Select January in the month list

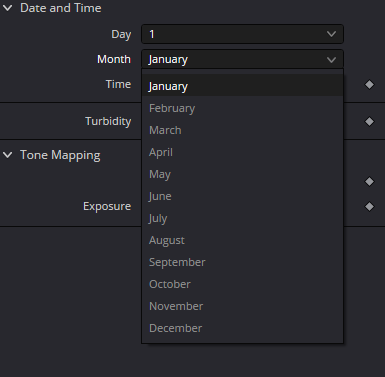[x=242, y=86]
